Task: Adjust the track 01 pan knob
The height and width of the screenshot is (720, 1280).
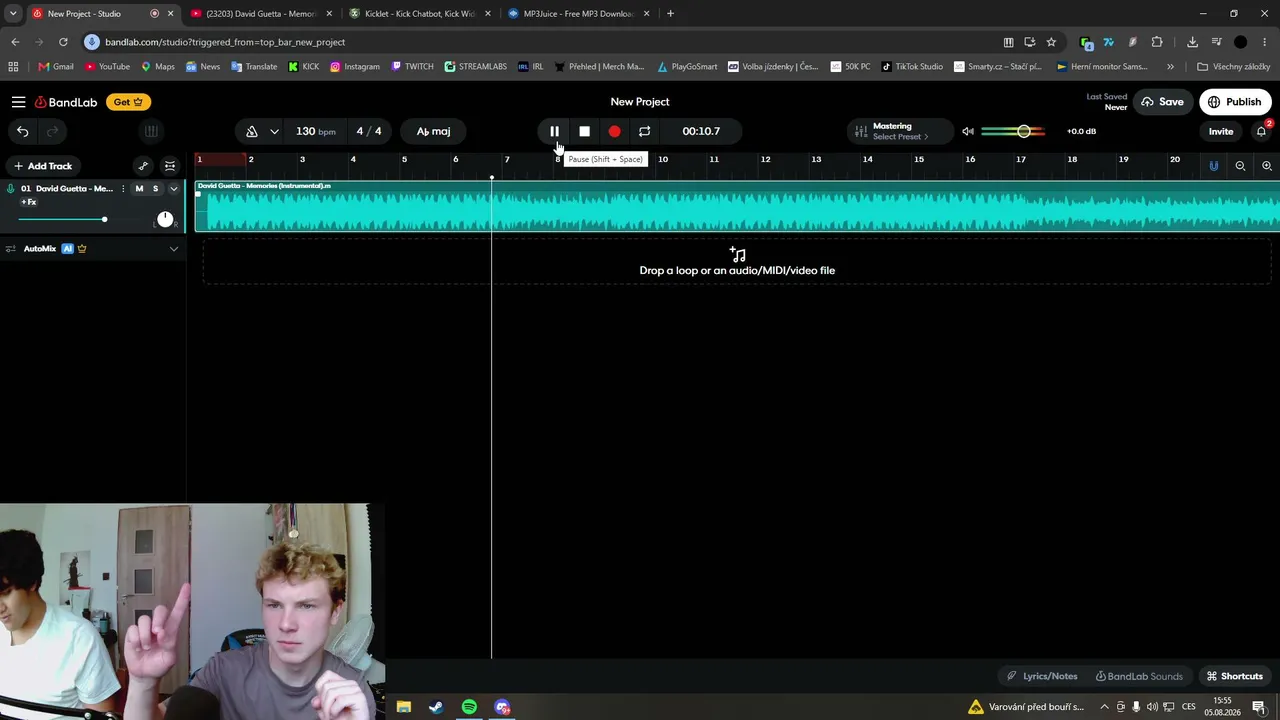Action: 165,219
